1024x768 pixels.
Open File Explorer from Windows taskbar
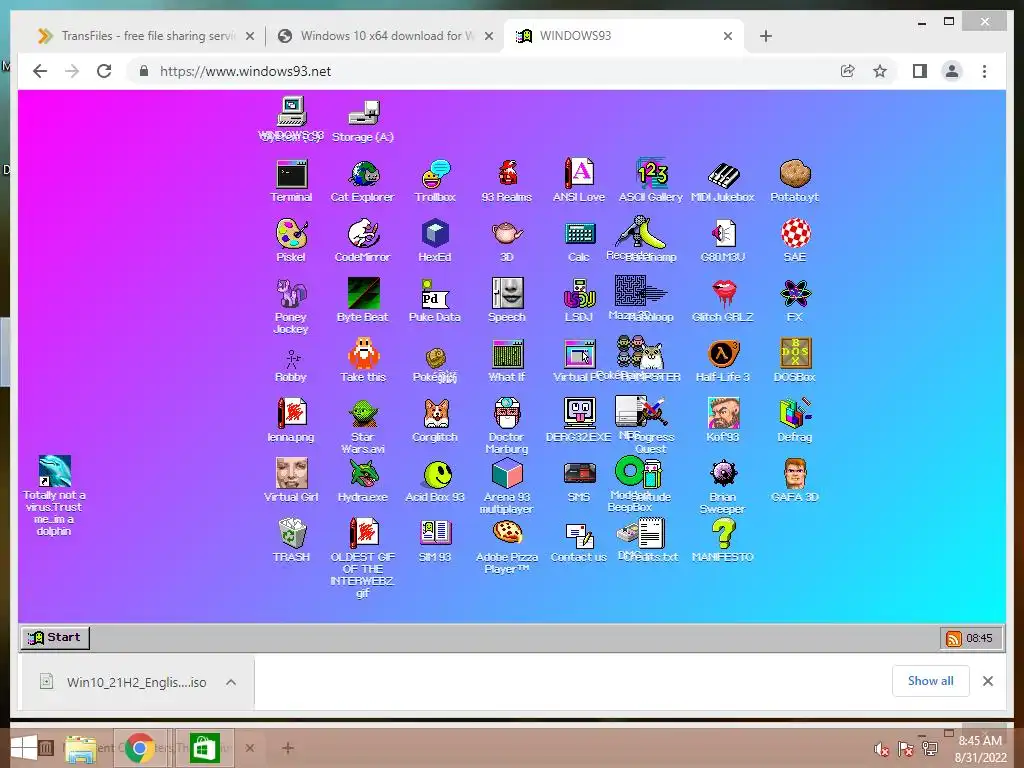pyautogui.click(x=80, y=748)
